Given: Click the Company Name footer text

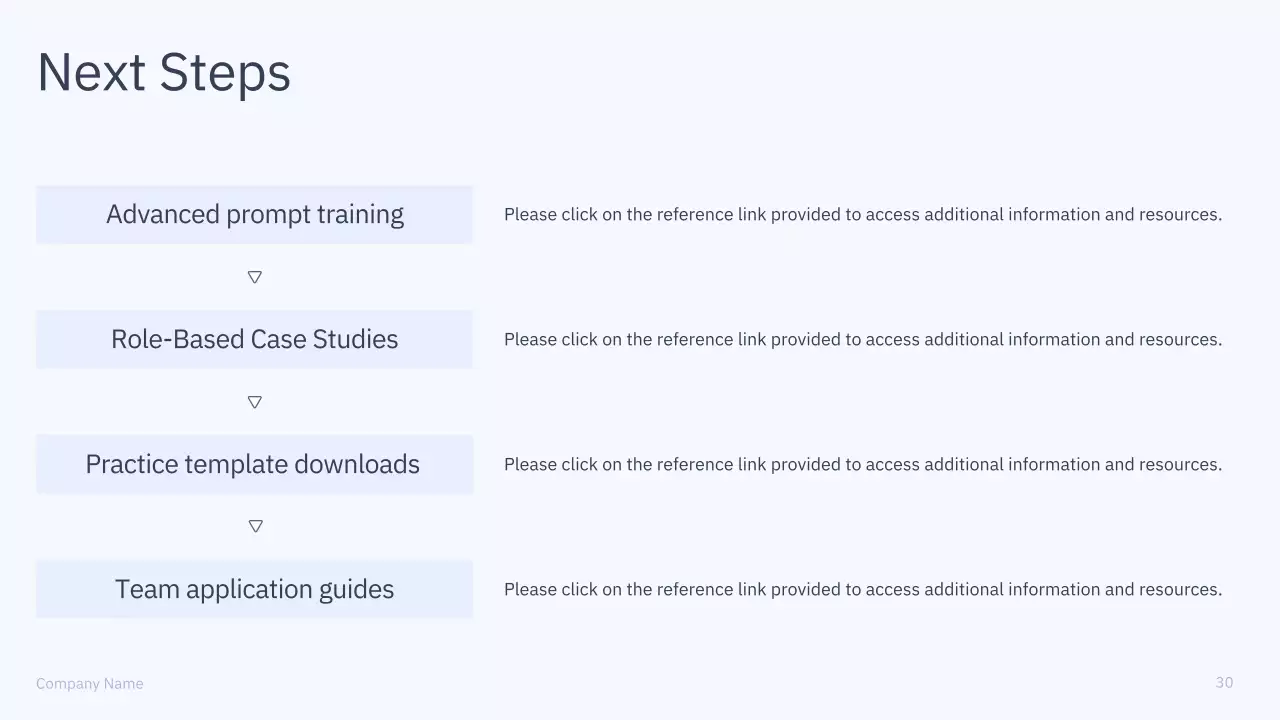Looking at the screenshot, I should point(90,684).
